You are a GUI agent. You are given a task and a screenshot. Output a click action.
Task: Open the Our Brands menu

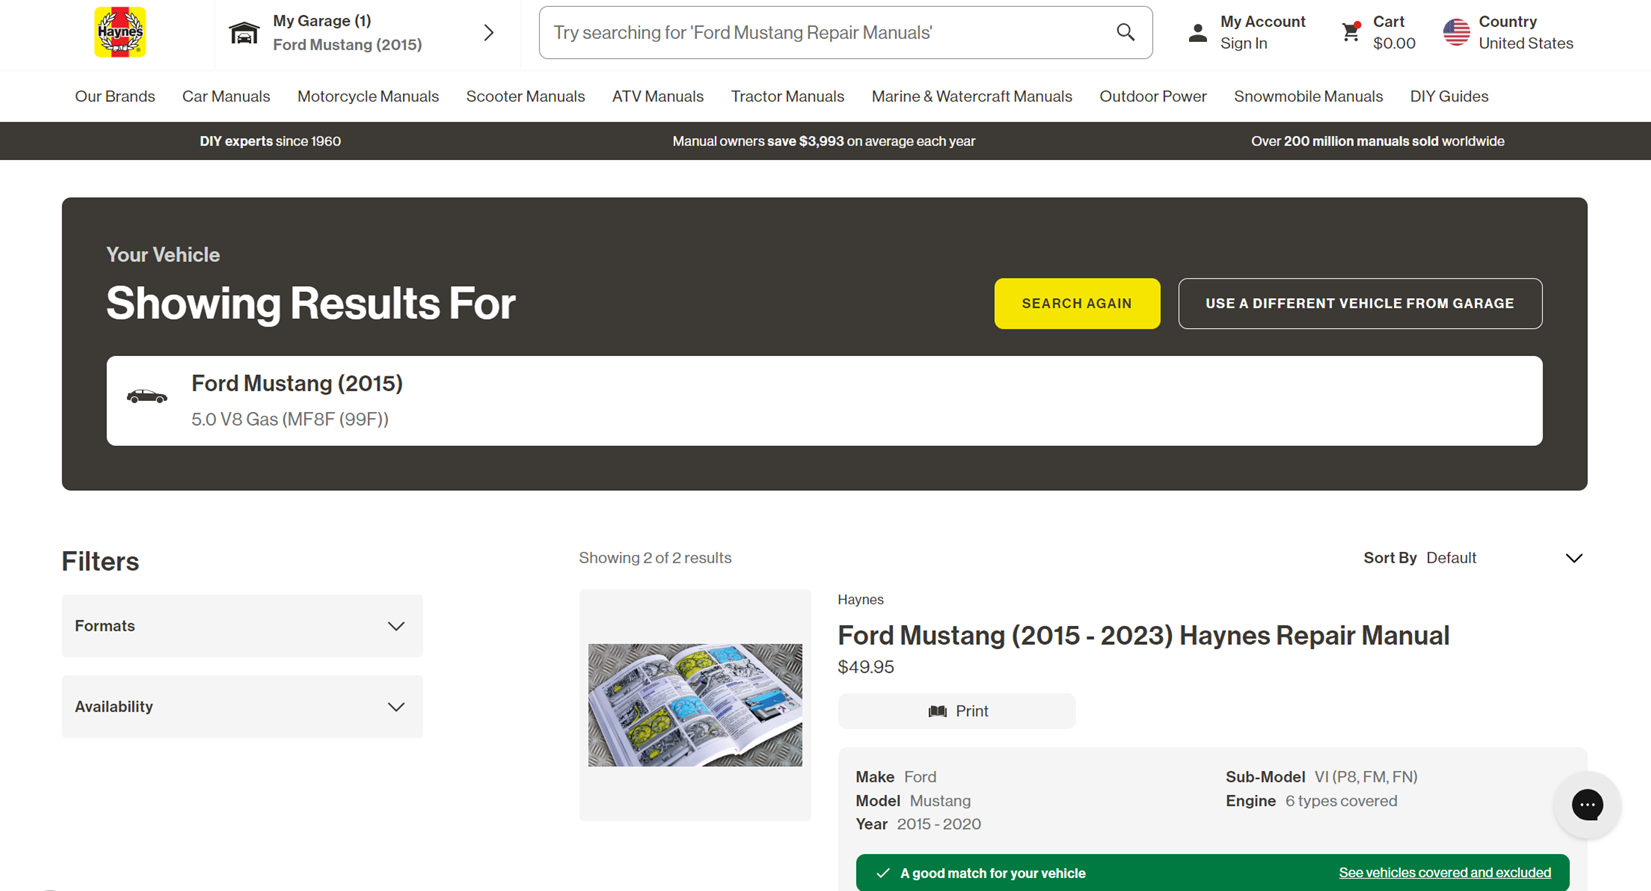tap(115, 97)
